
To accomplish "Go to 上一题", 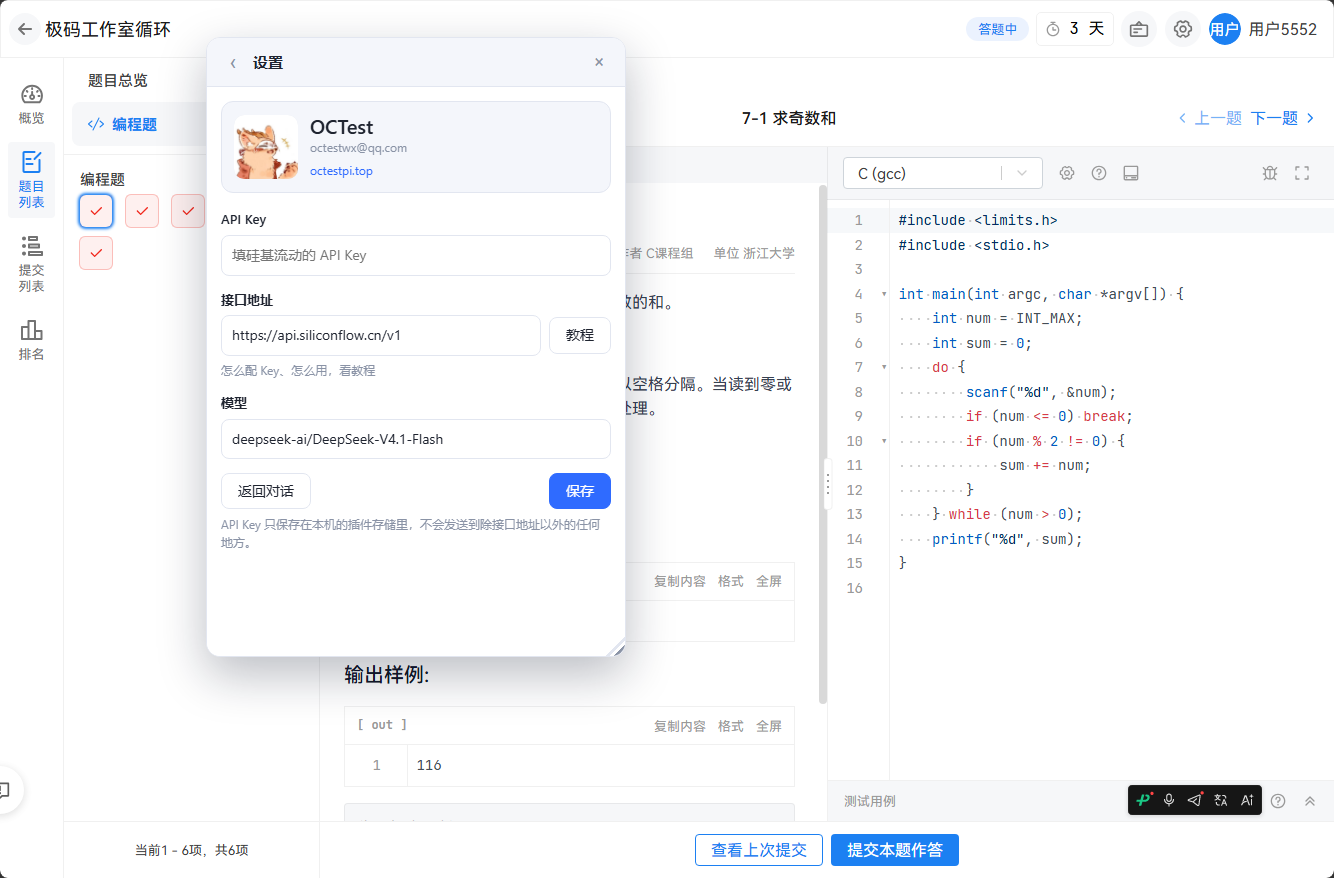I will tap(1210, 118).
